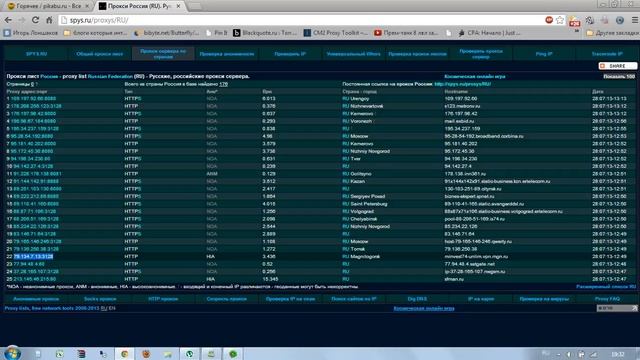Click the sfman.ru hostname cell

[454, 279]
